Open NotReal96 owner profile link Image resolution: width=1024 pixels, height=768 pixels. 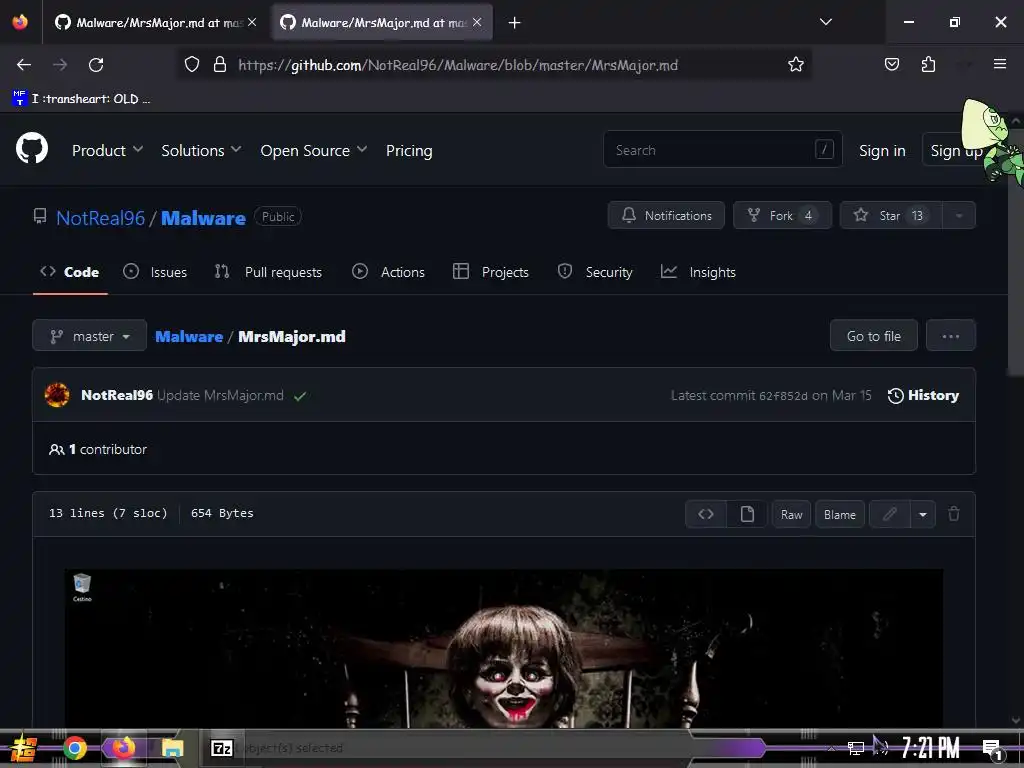(x=101, y=218)
